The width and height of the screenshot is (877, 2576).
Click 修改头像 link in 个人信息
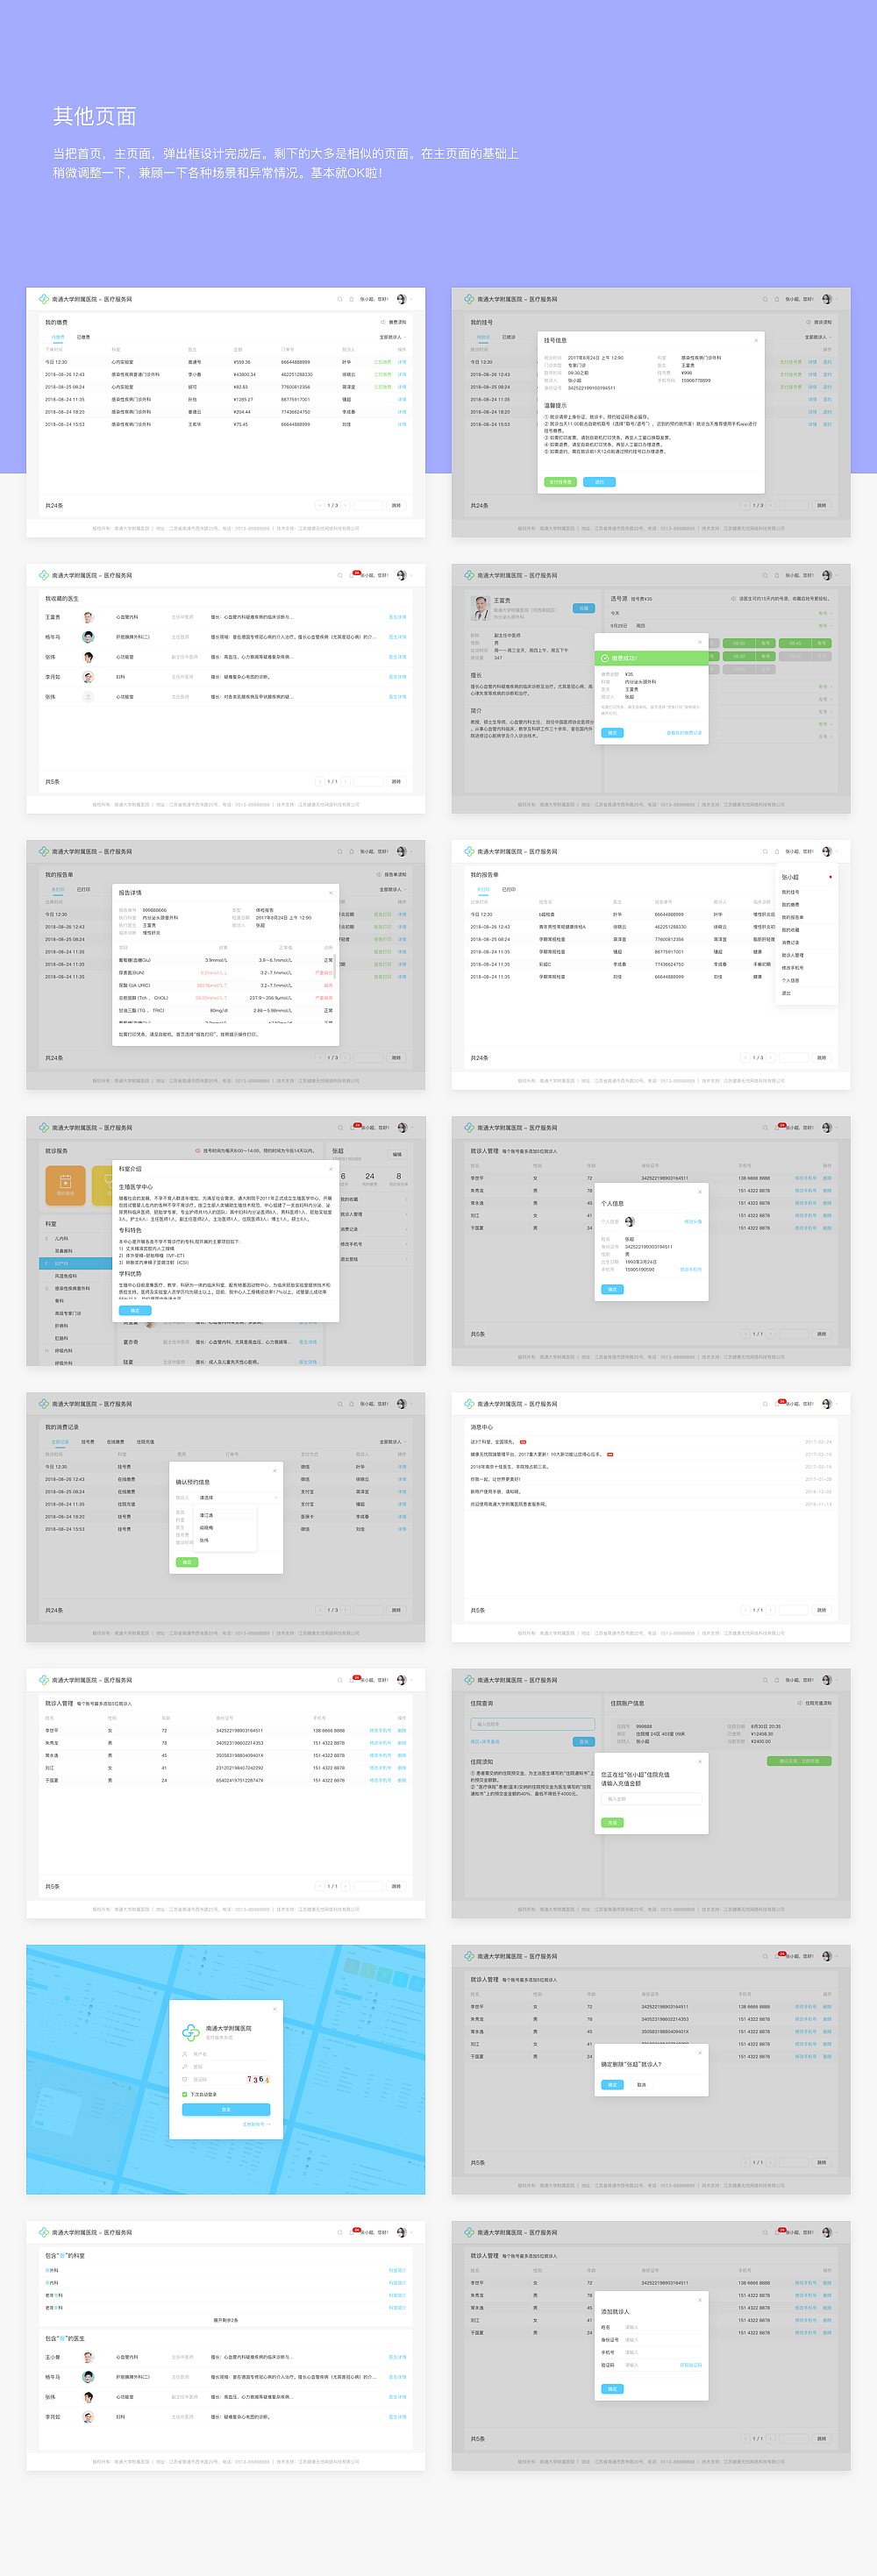coord(693,1222)
